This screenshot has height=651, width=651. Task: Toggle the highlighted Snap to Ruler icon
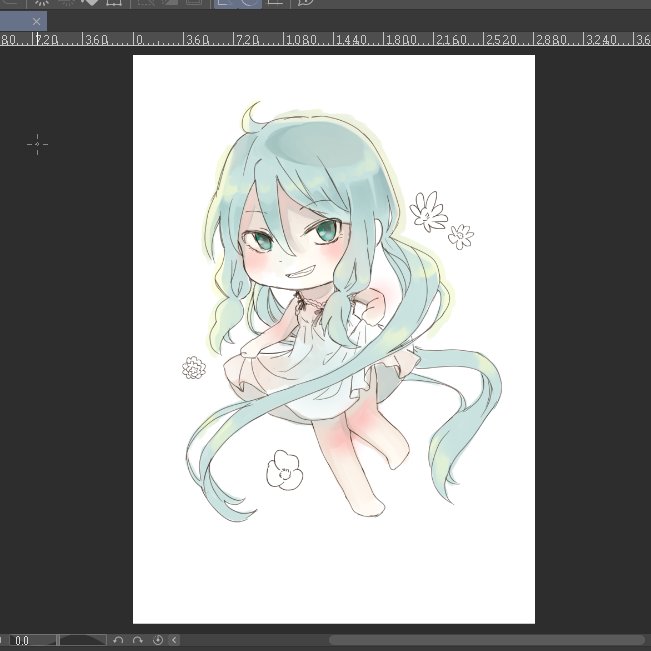click(x=225, y=3)
